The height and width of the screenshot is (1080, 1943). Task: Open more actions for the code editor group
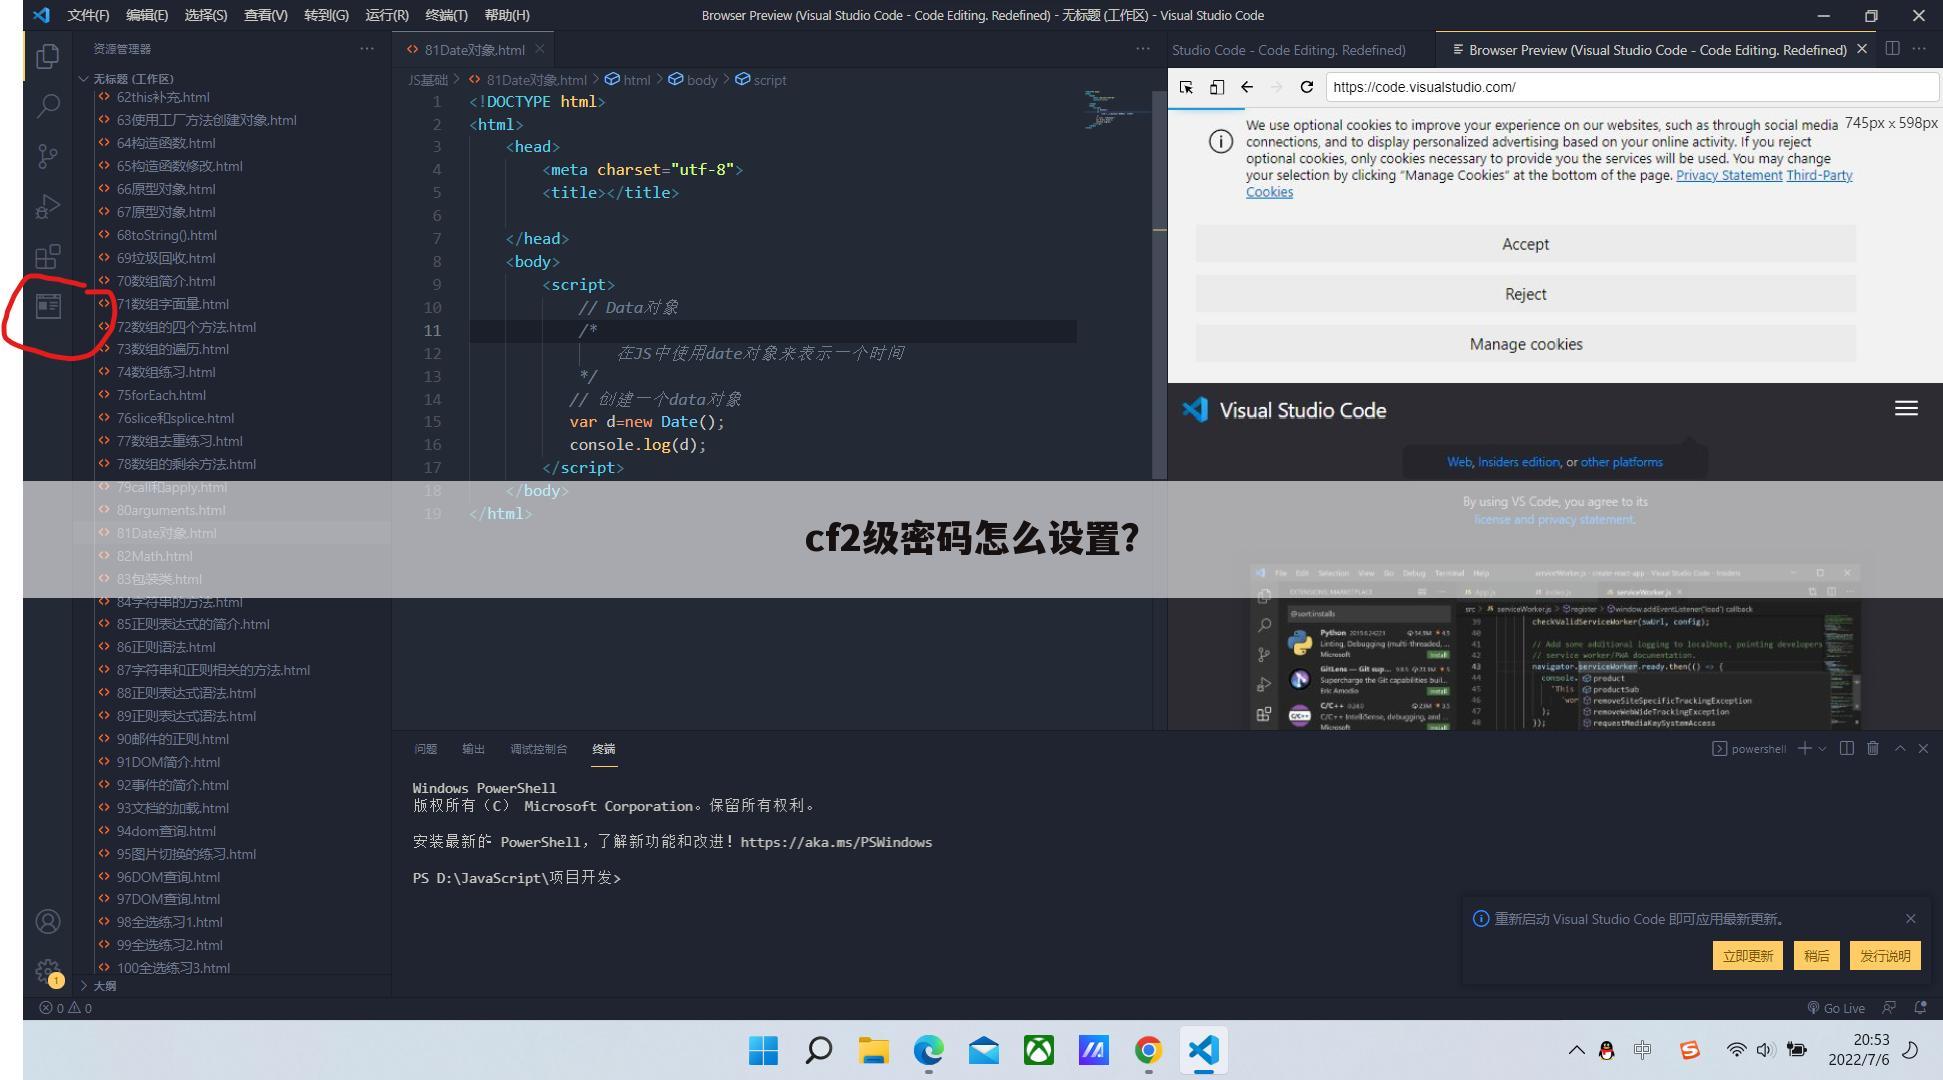pyautogui.click(x=1143, y=49)
